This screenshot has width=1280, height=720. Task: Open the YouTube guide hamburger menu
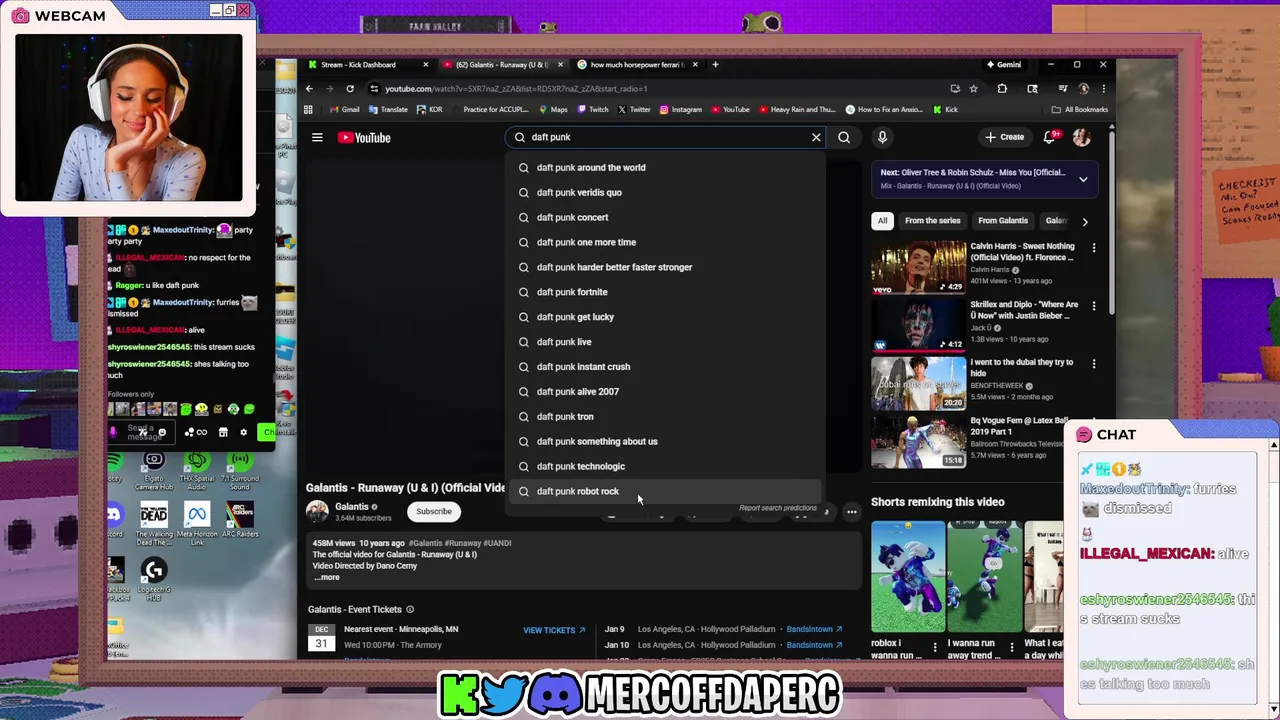(x=317, y=137)
